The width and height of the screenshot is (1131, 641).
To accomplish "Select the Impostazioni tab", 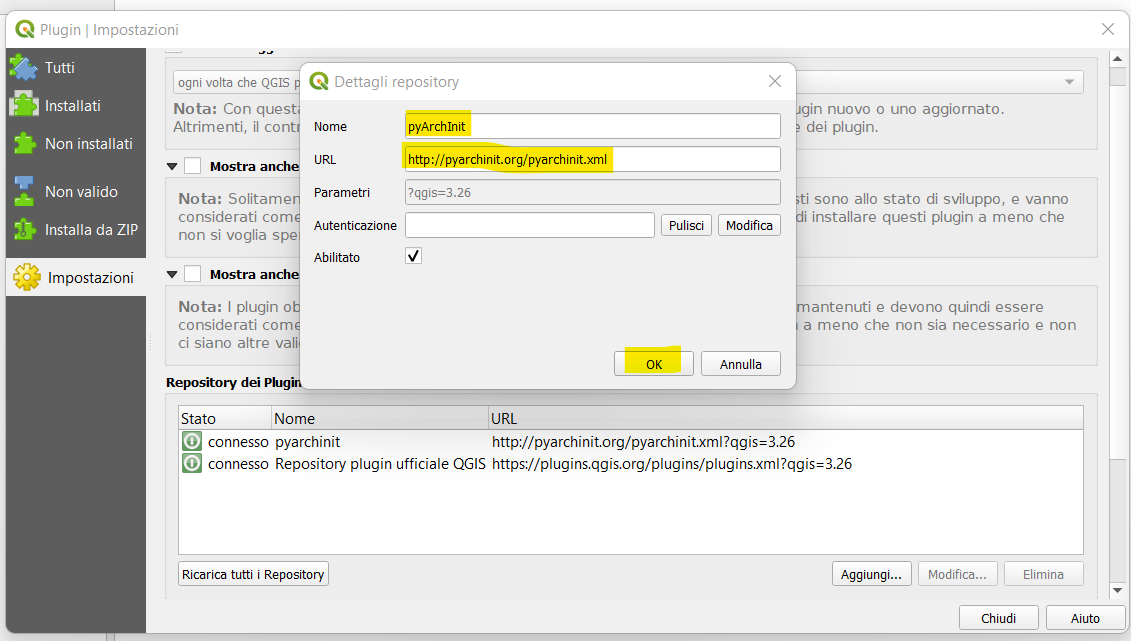I will tap(76, 278).
